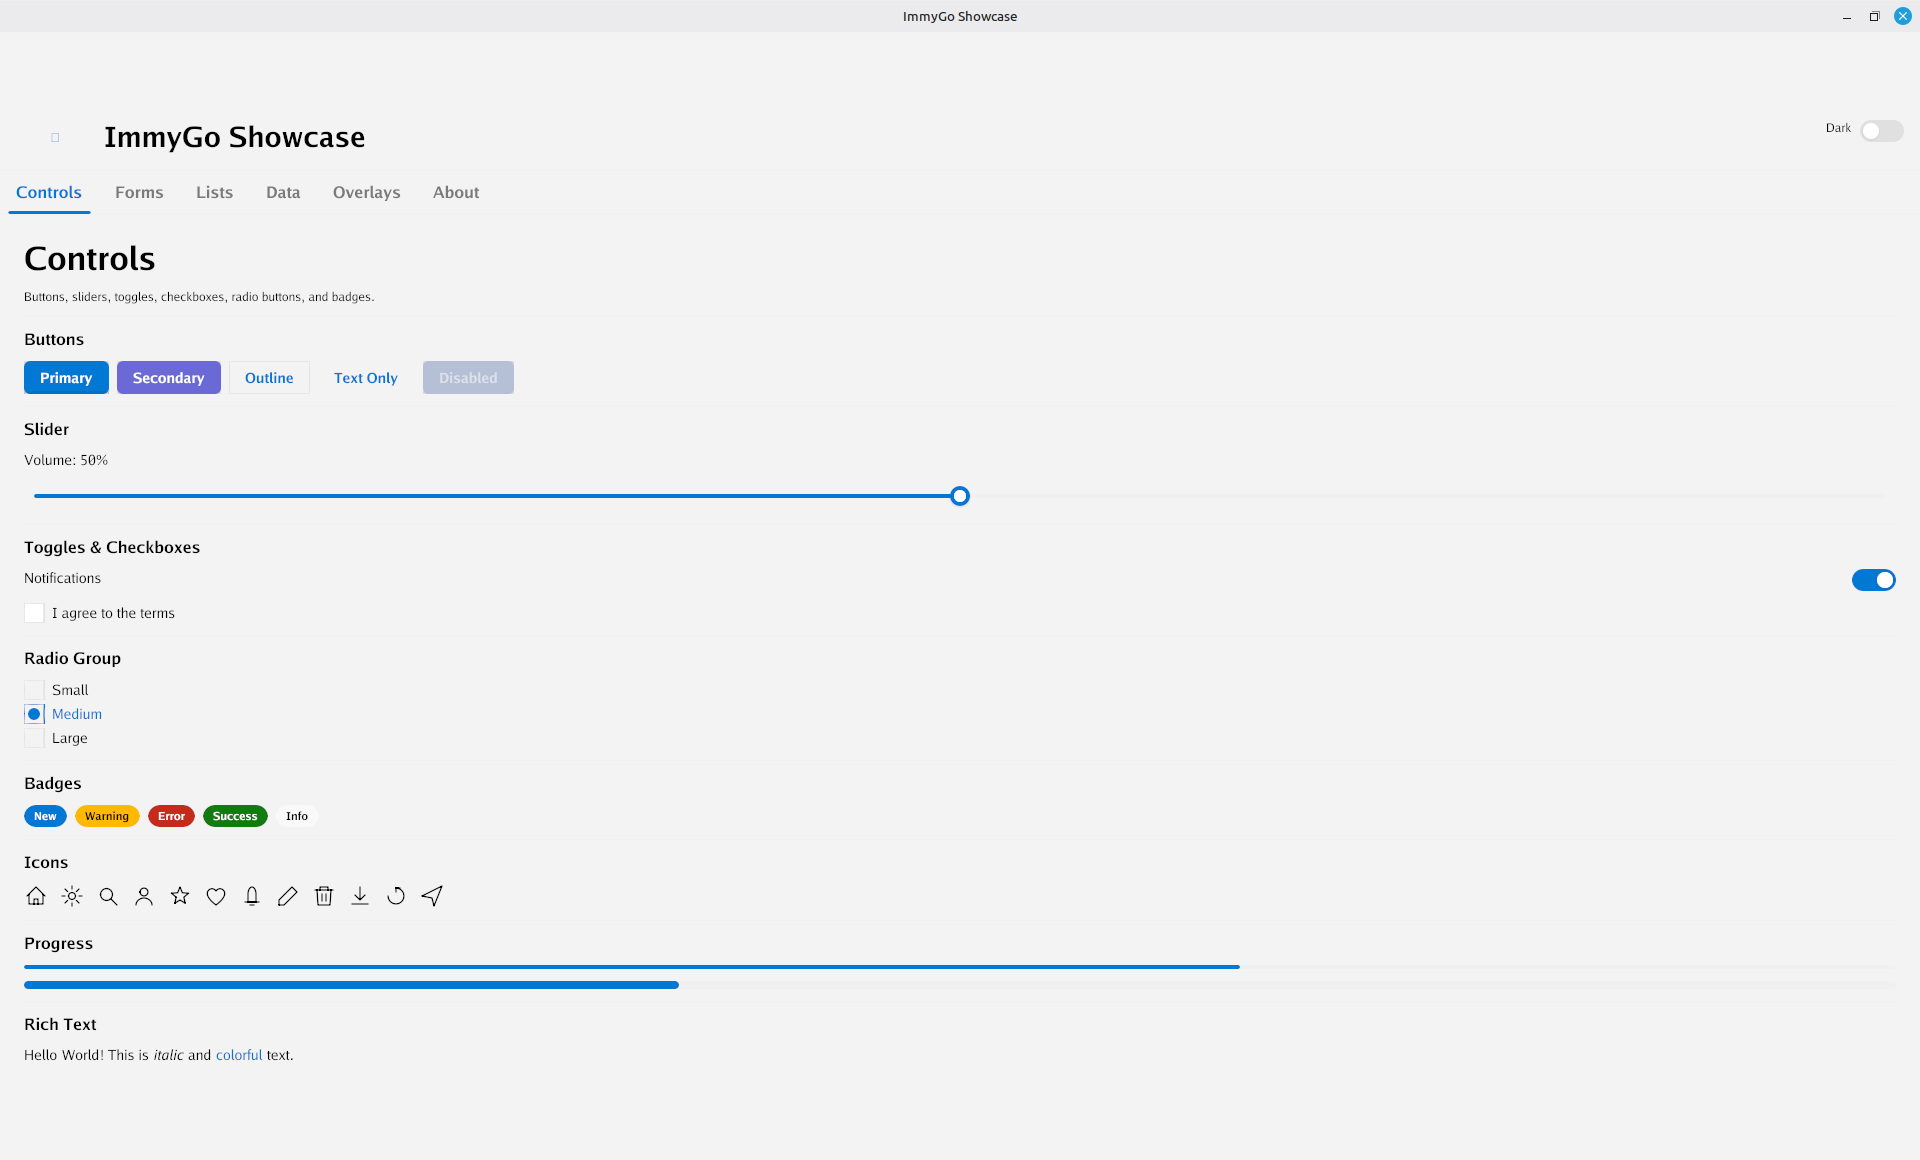1920x1160 pixels.
Task: Click the Outline button
Action: [x=269, y=378]
